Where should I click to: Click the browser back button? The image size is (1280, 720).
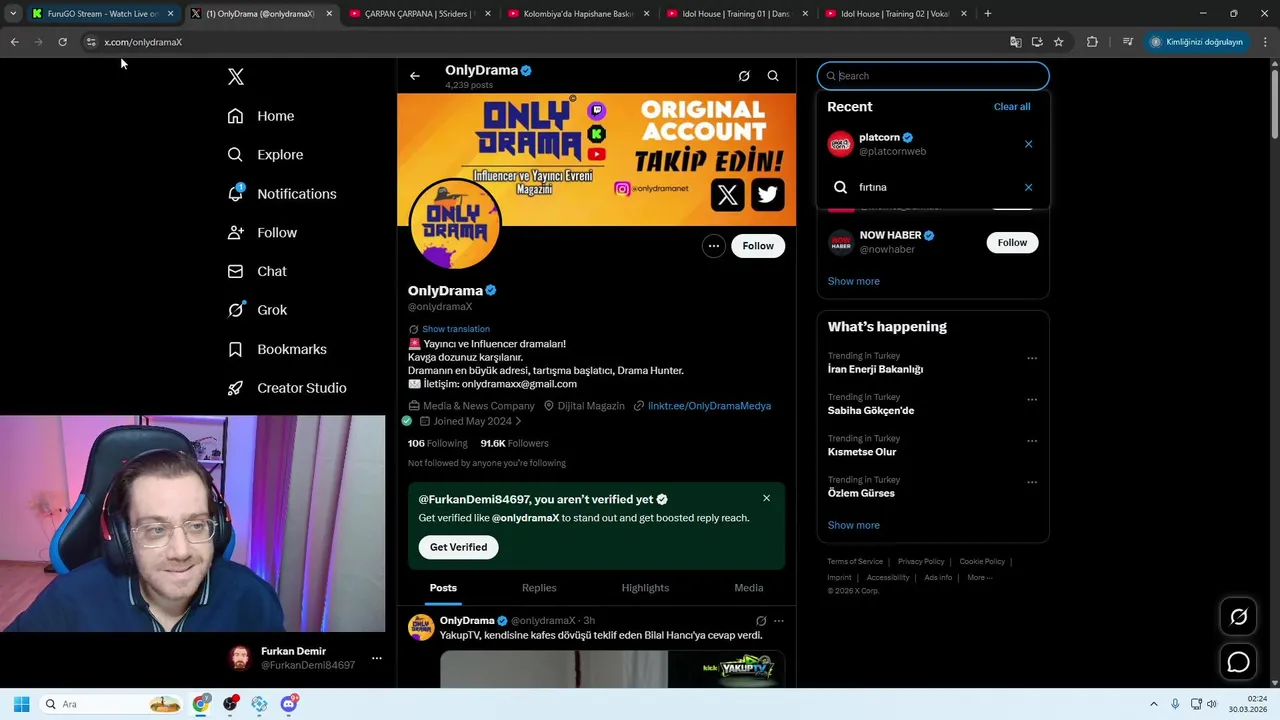point(14,42)
